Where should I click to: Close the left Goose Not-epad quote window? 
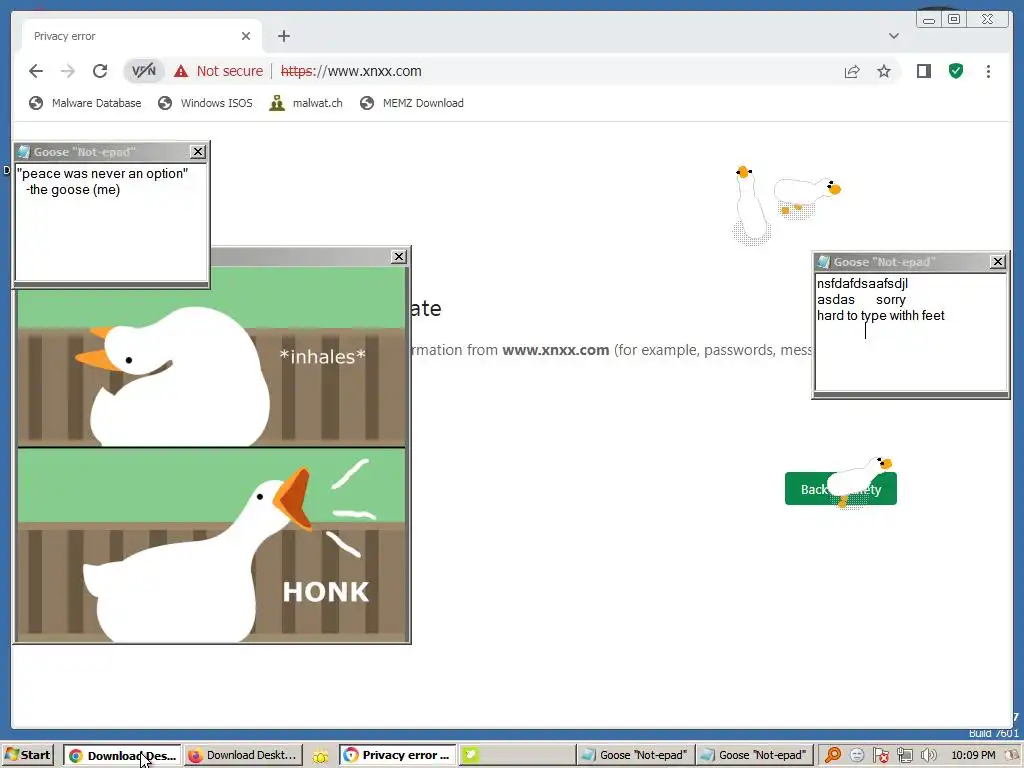[198, 152]
